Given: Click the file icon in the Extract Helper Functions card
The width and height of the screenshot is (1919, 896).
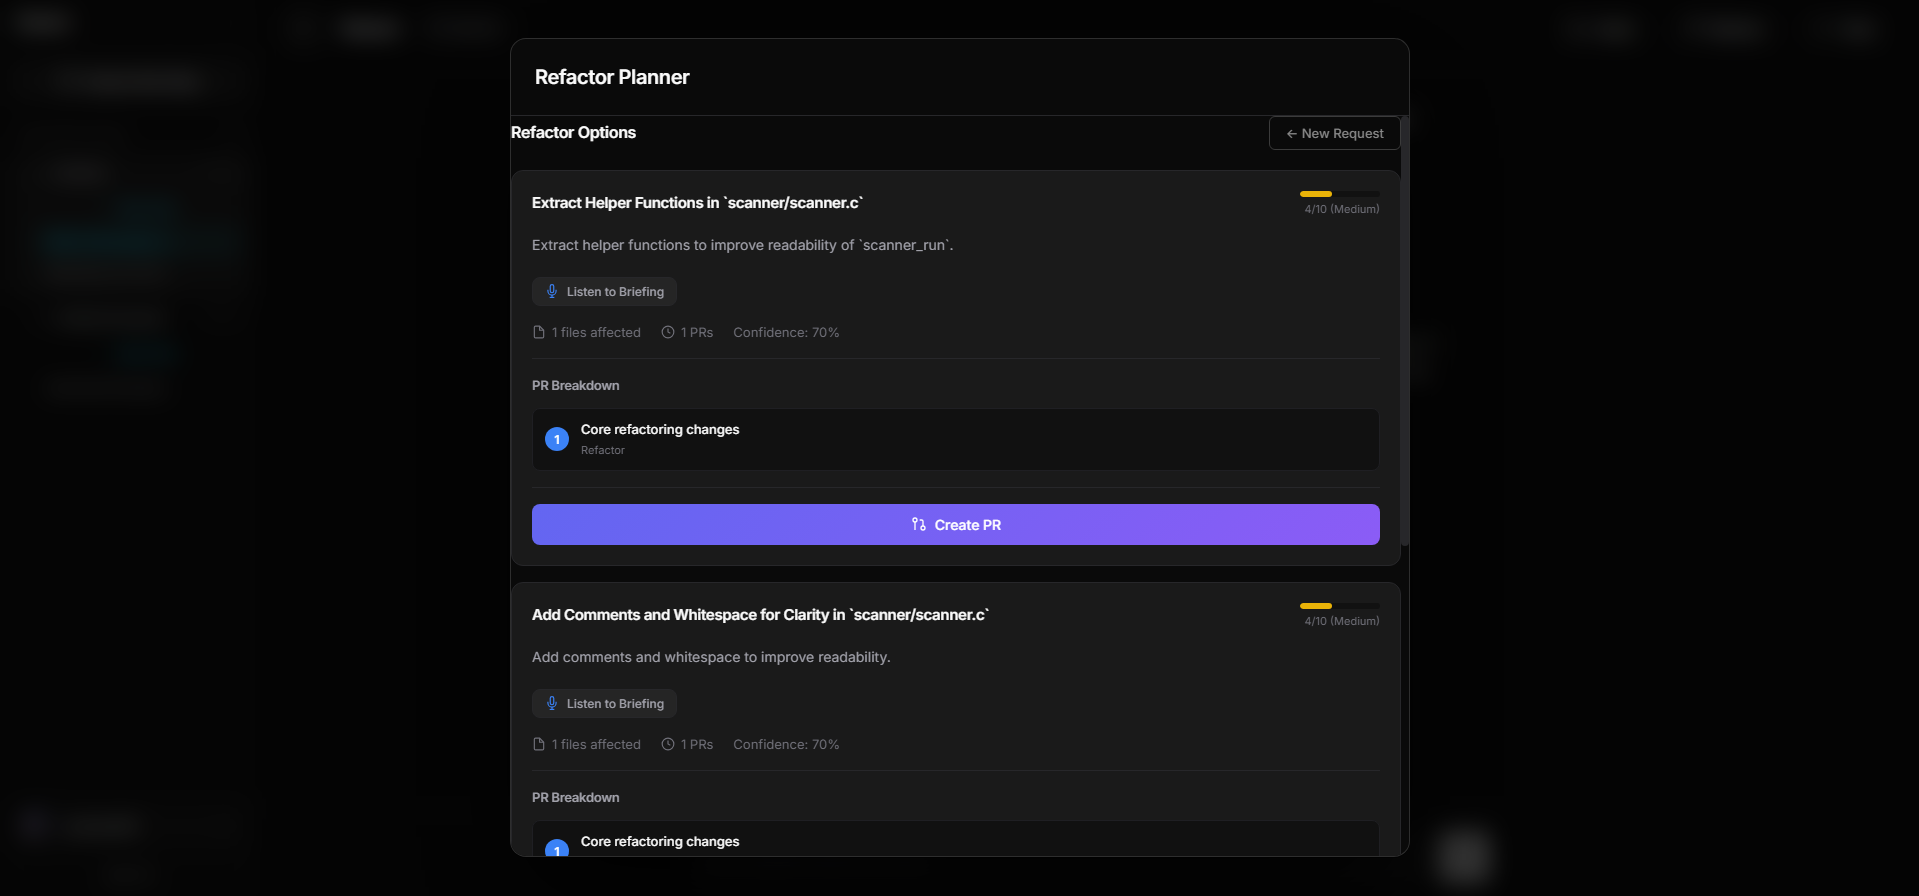Looking at the screenshot, I should [x=539, y=332].
